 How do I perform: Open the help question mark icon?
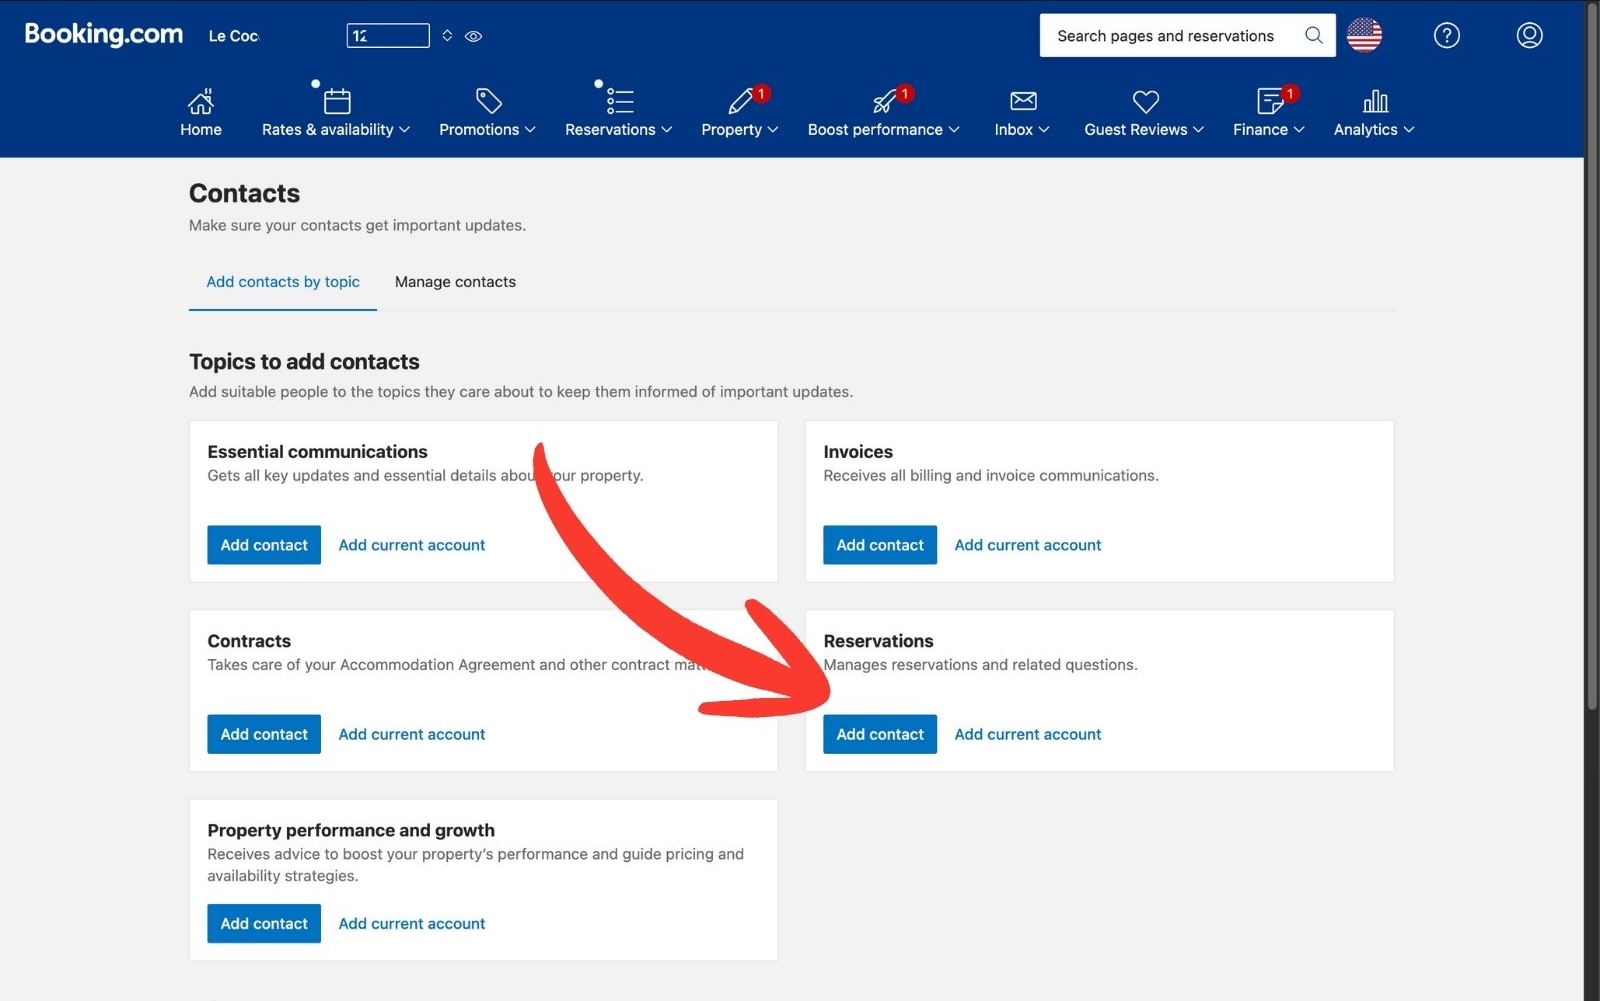click(x=1446, y=35)
